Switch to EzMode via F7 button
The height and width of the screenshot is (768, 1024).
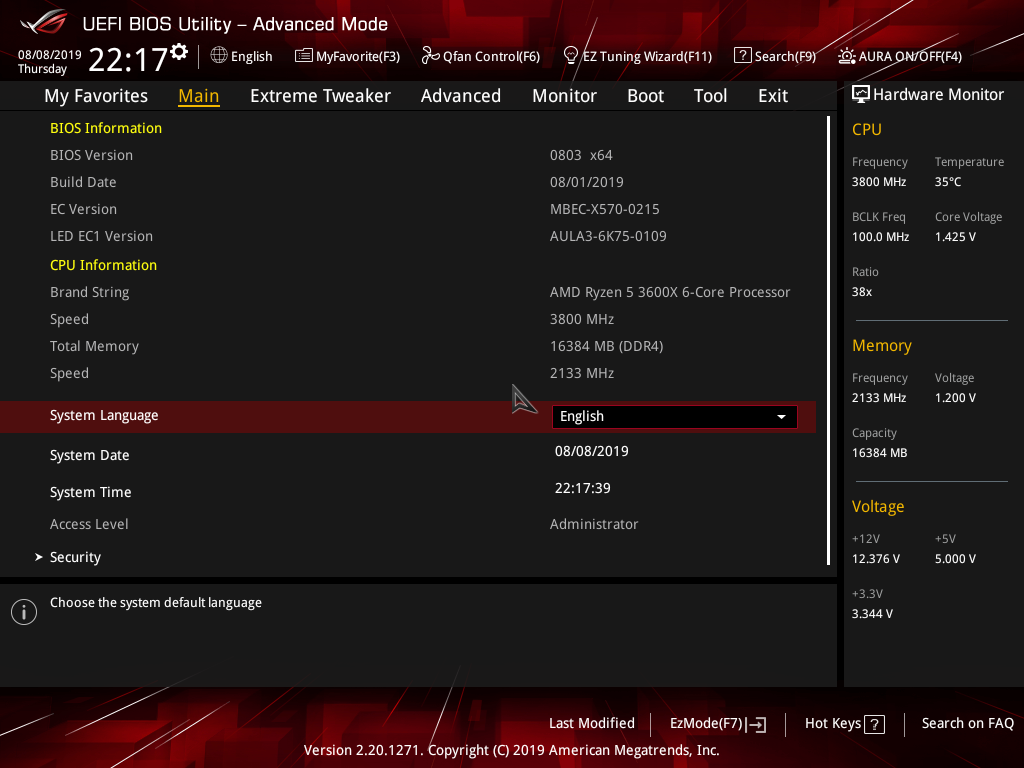pyautogui.click(x=717, y=723)
